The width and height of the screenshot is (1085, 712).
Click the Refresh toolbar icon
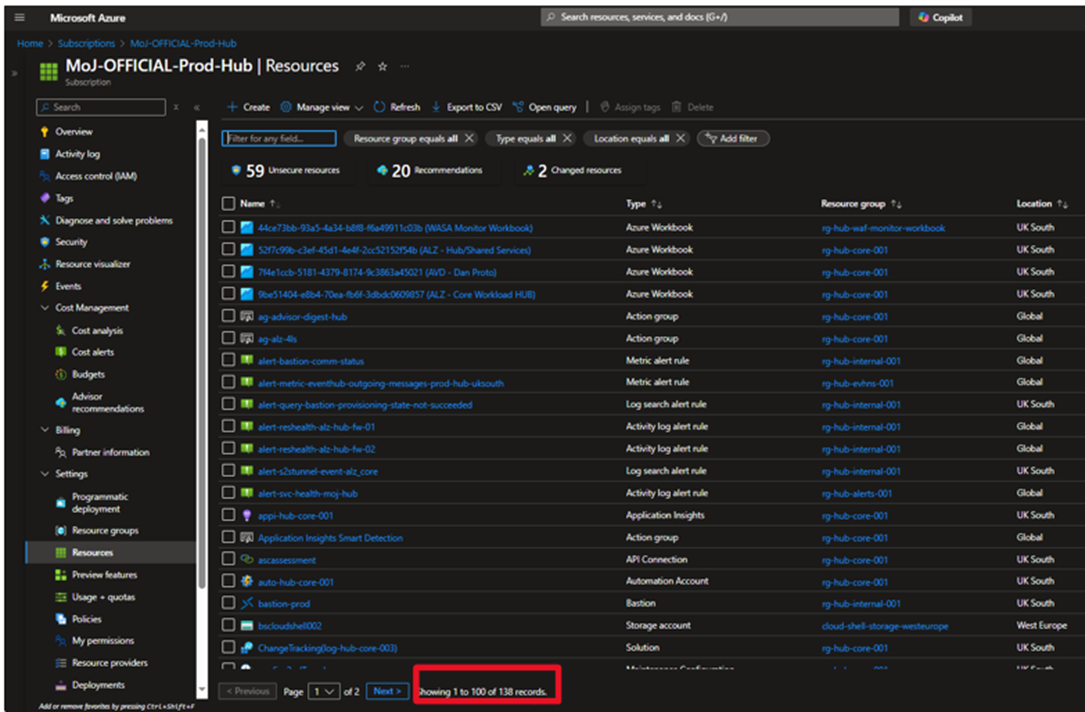(379, 107)
